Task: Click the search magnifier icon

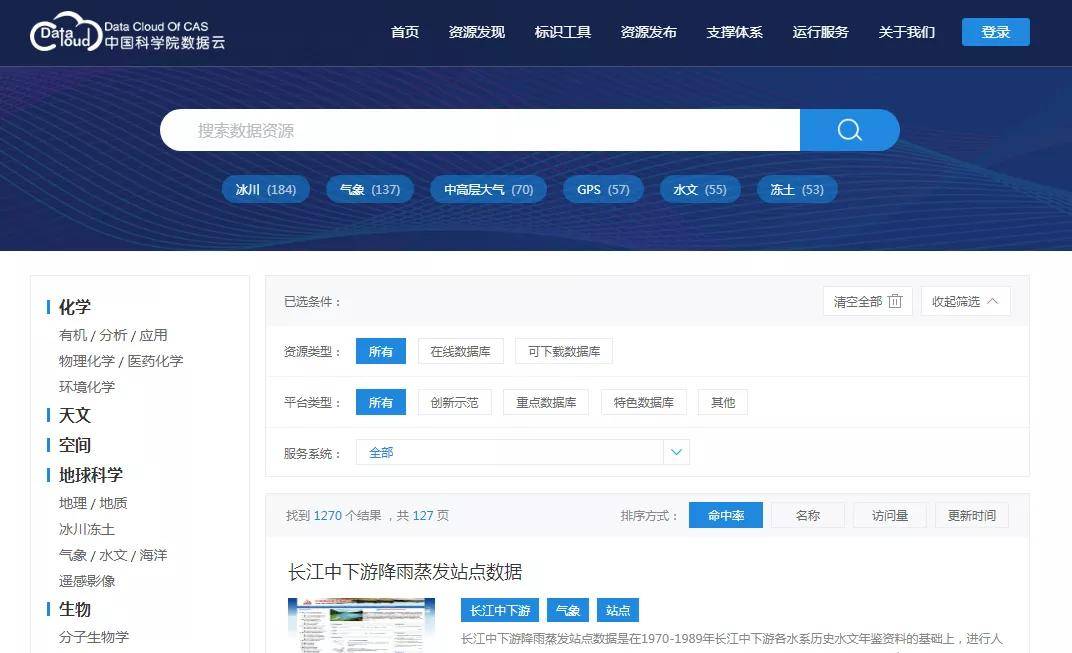Action: 848,129
